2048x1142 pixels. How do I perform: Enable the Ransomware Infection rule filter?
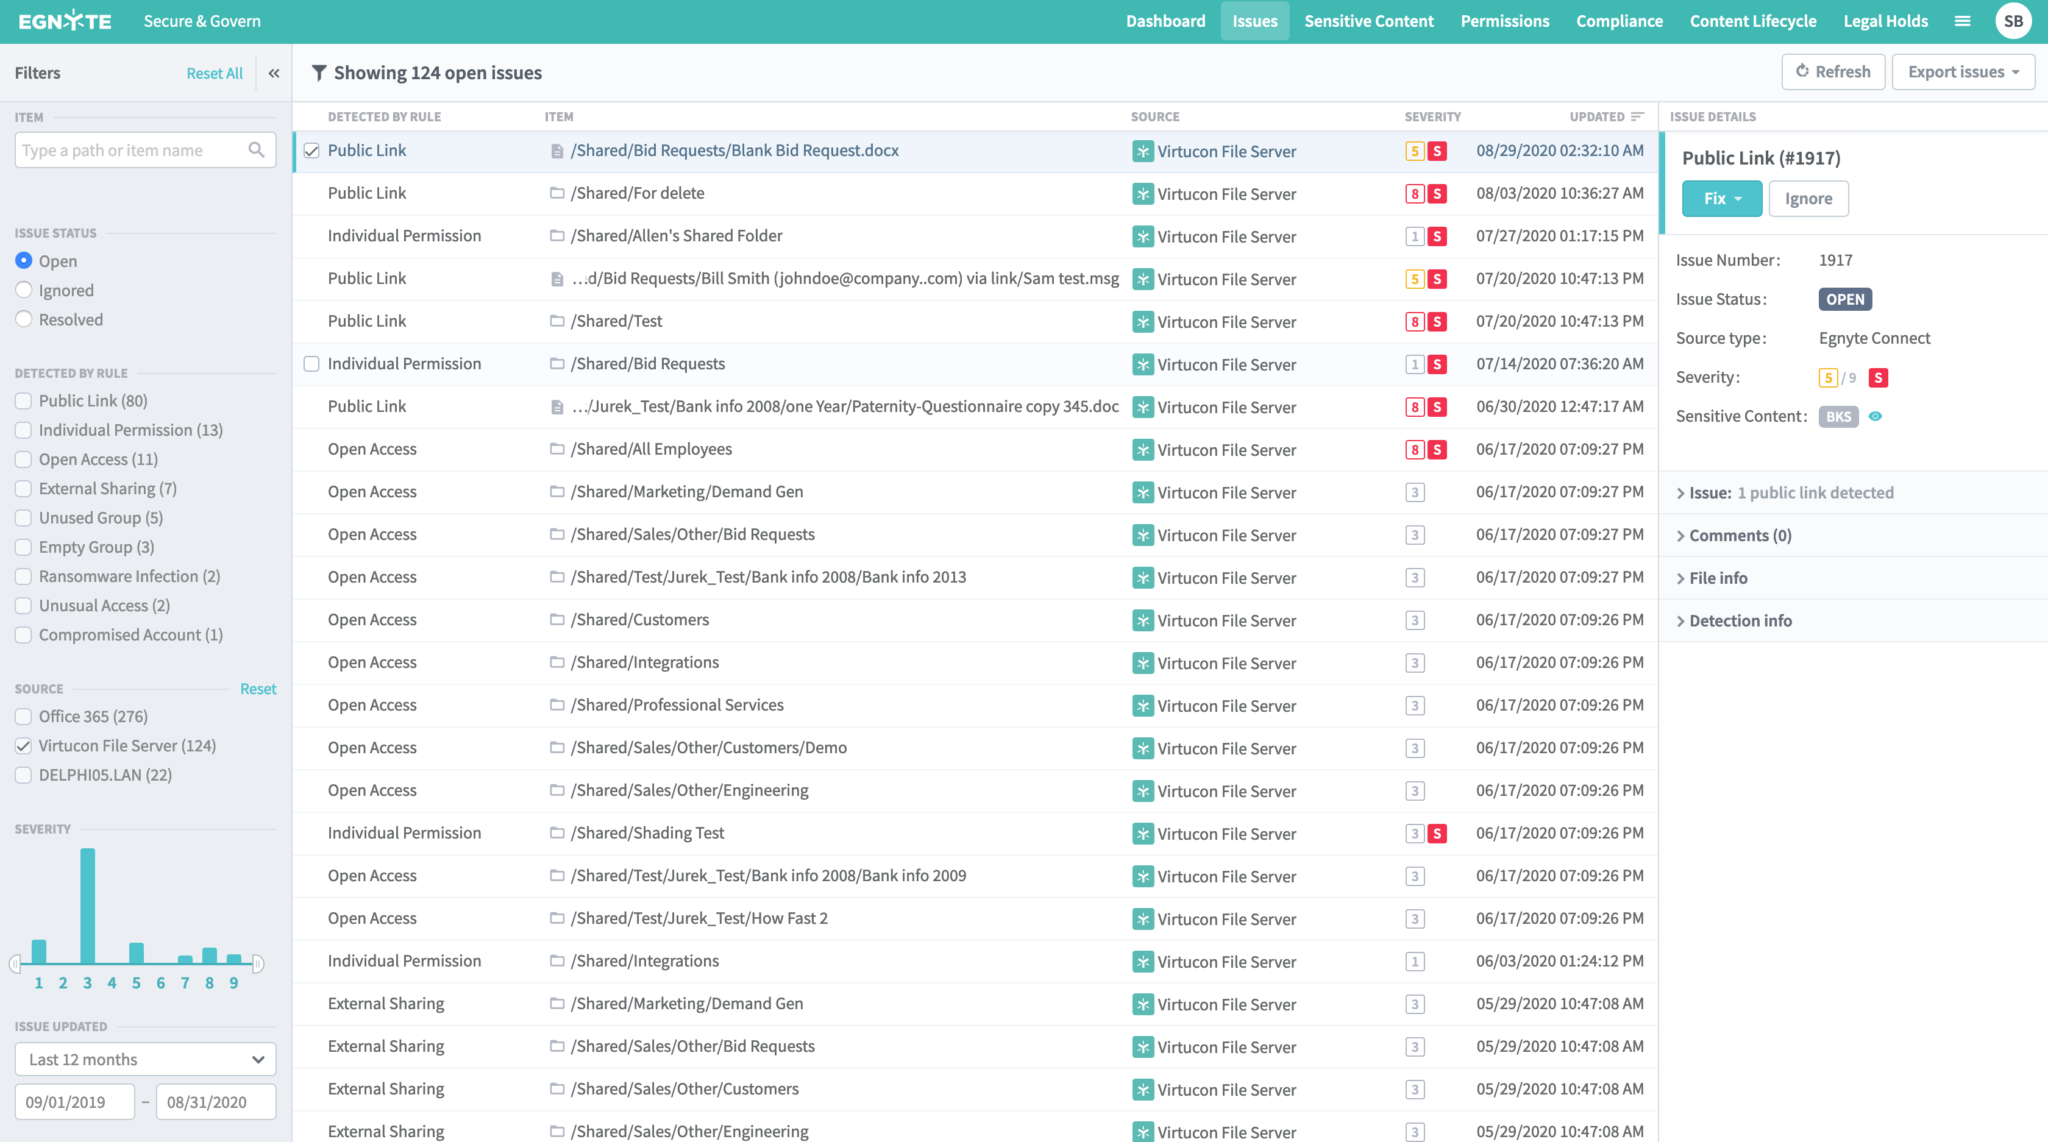pyautogui.click(x=24, y=577)
